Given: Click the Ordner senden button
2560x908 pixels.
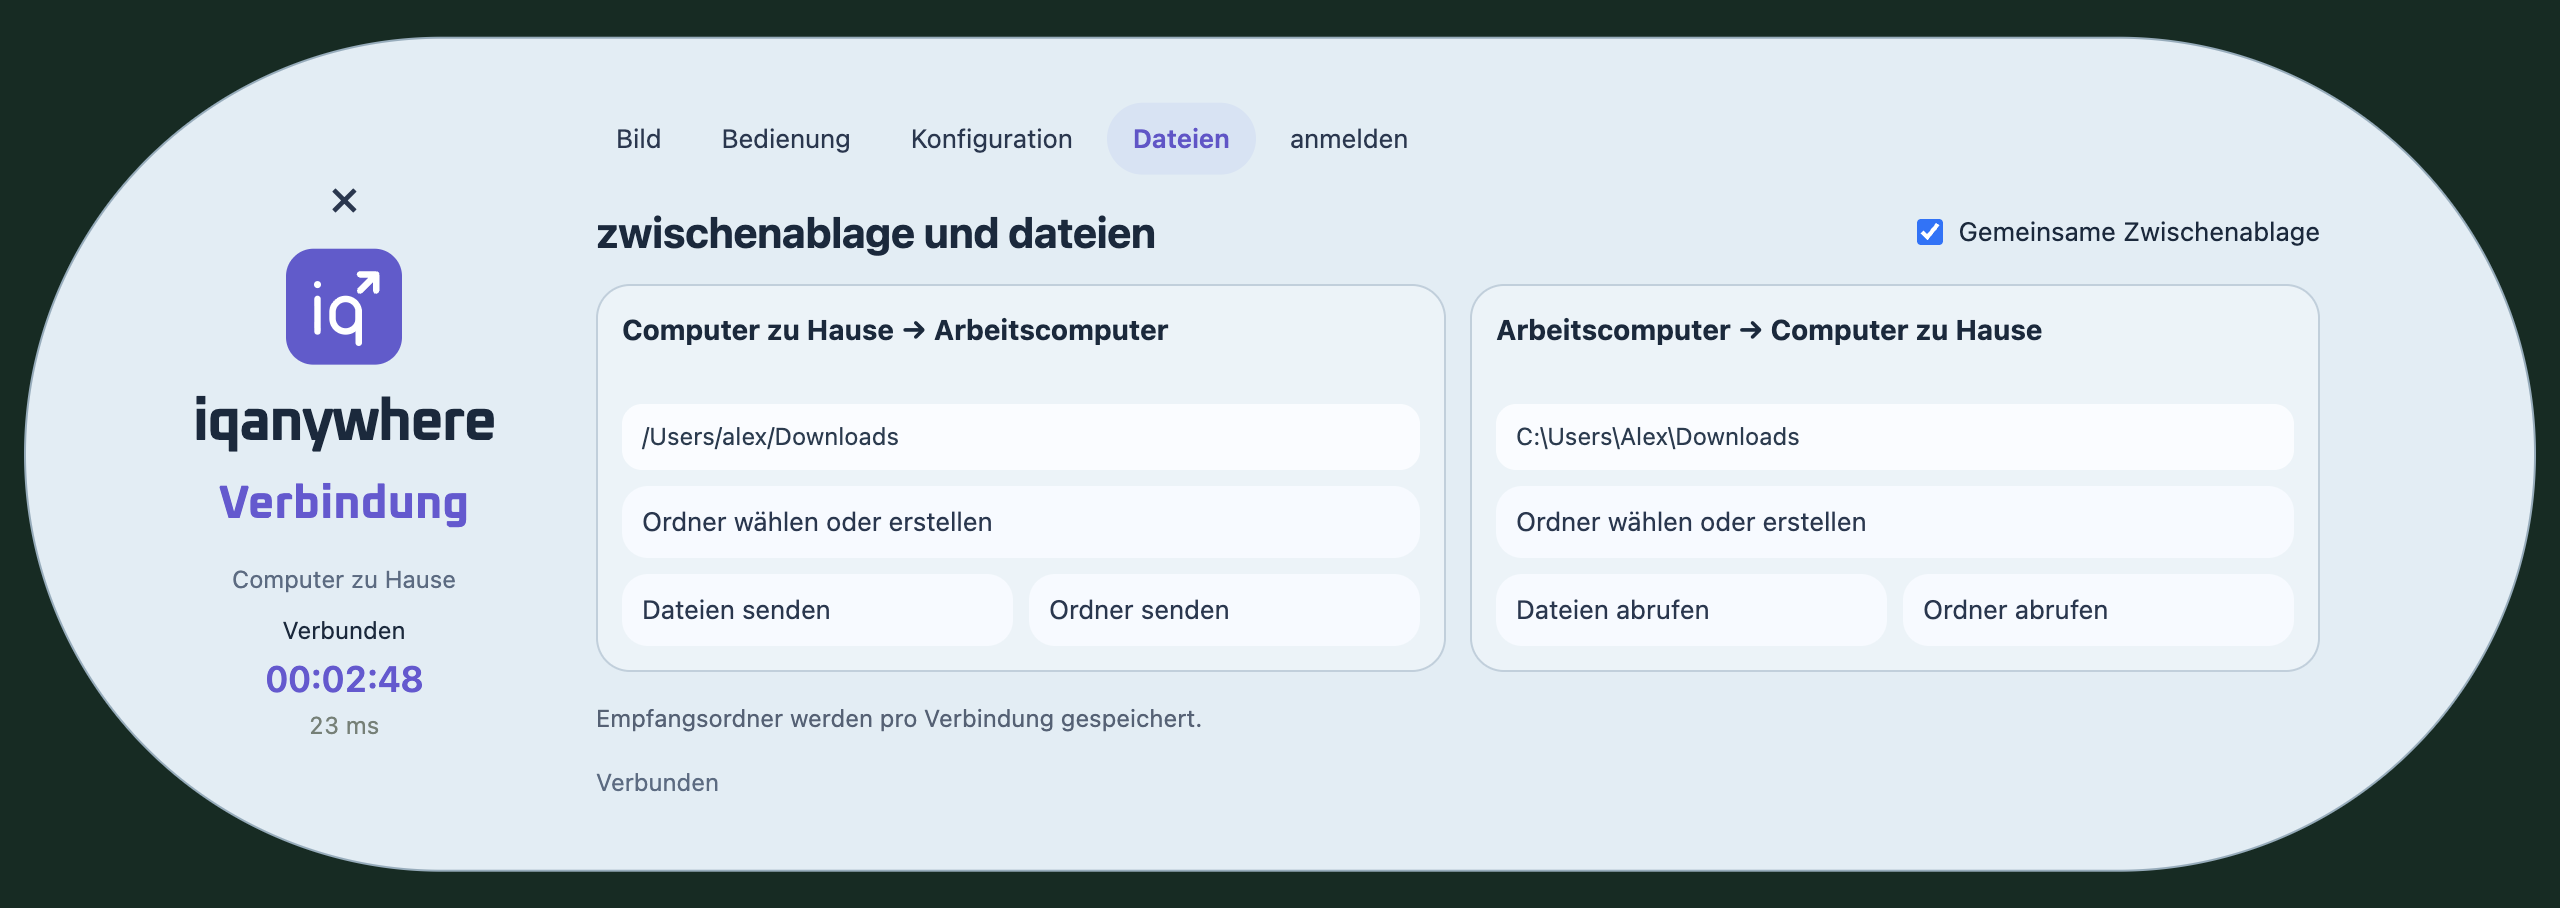Looking at the screenshot, I should [1224, 610].
